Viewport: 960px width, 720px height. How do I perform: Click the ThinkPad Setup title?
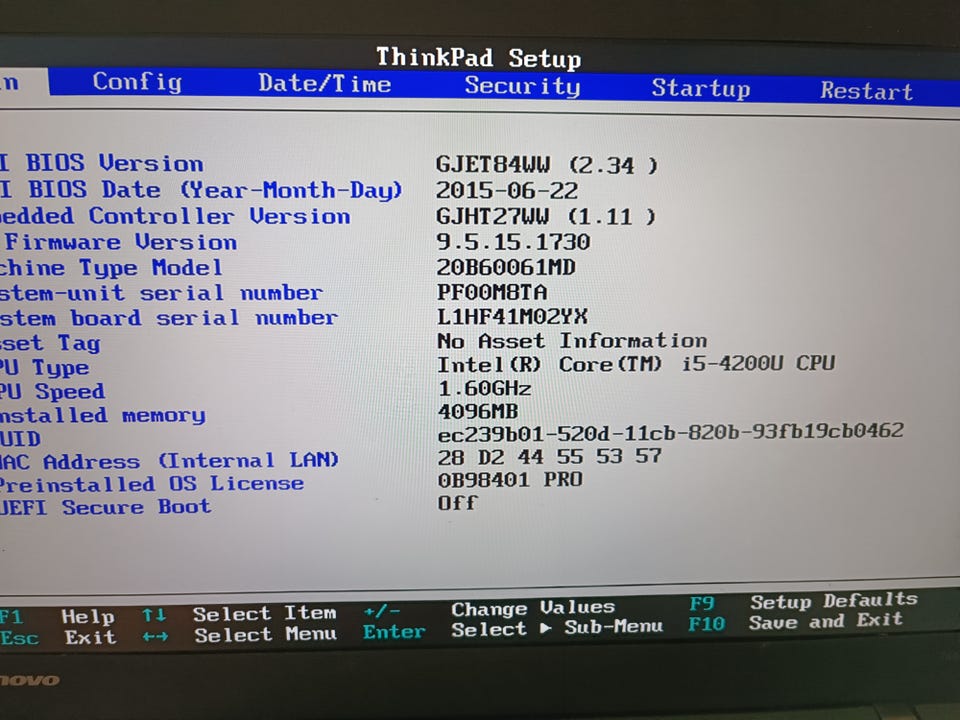[x=478, y=58]
